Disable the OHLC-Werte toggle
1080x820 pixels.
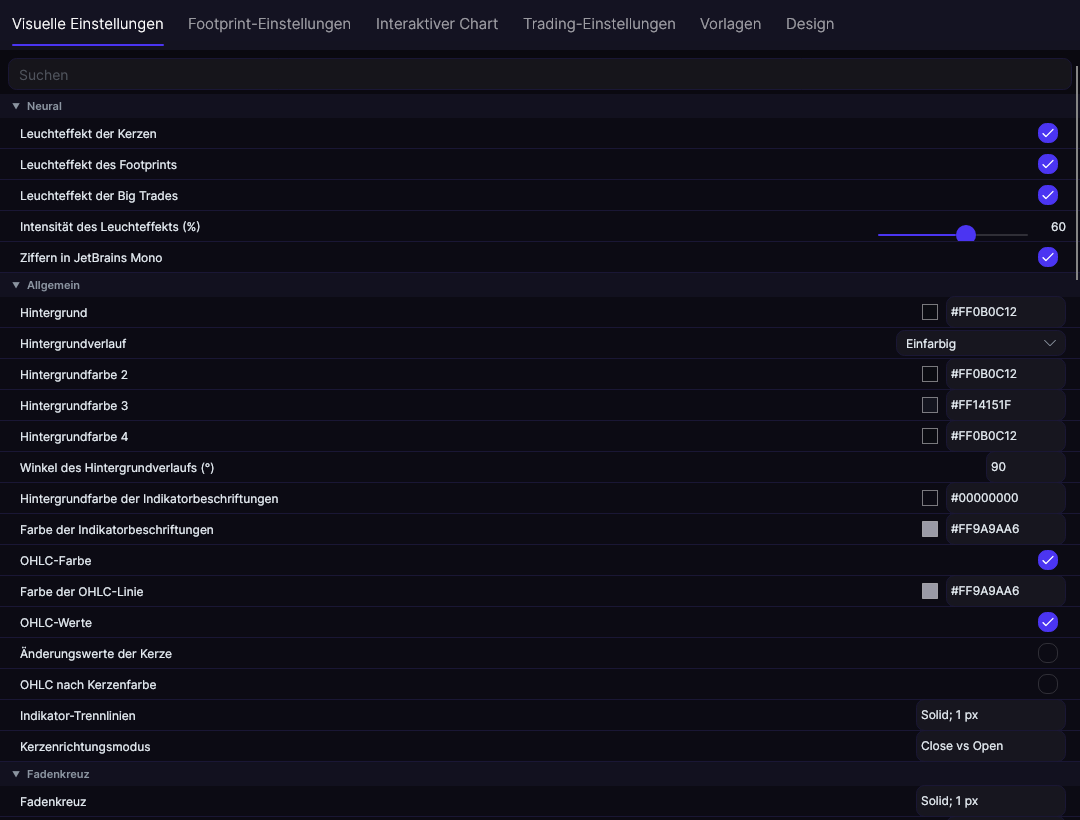click(1048, 622)
